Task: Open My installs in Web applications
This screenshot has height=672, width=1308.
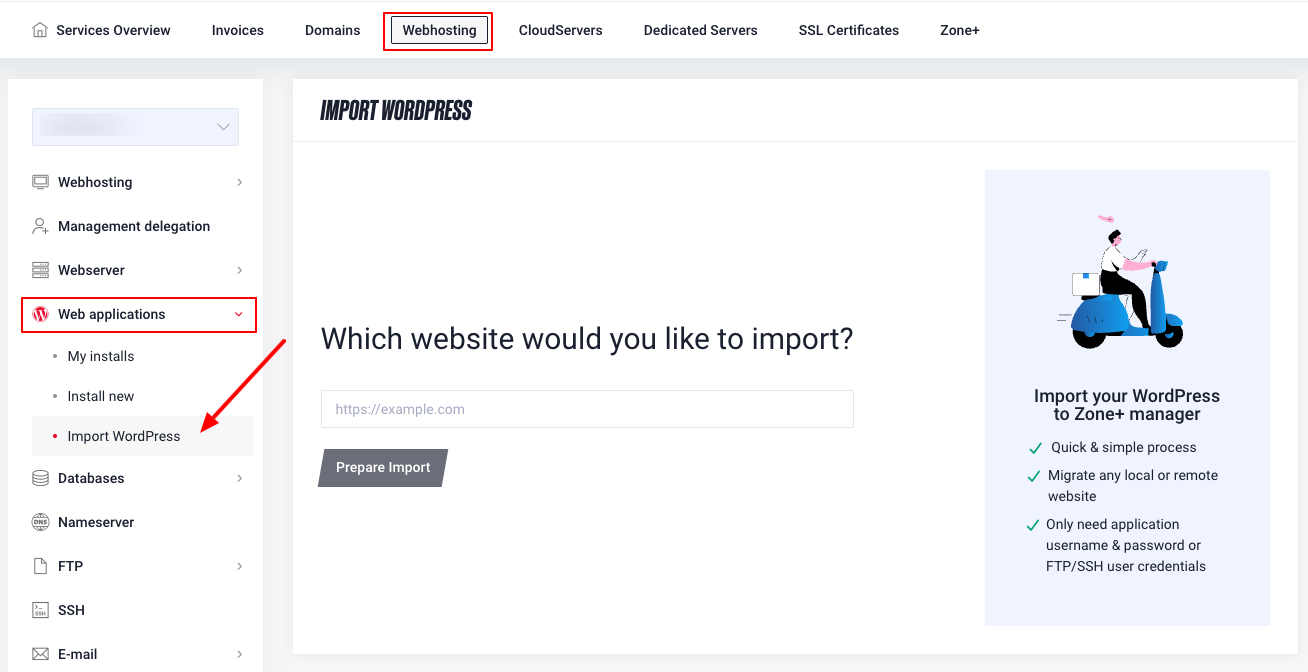Action: click(100, 356)
